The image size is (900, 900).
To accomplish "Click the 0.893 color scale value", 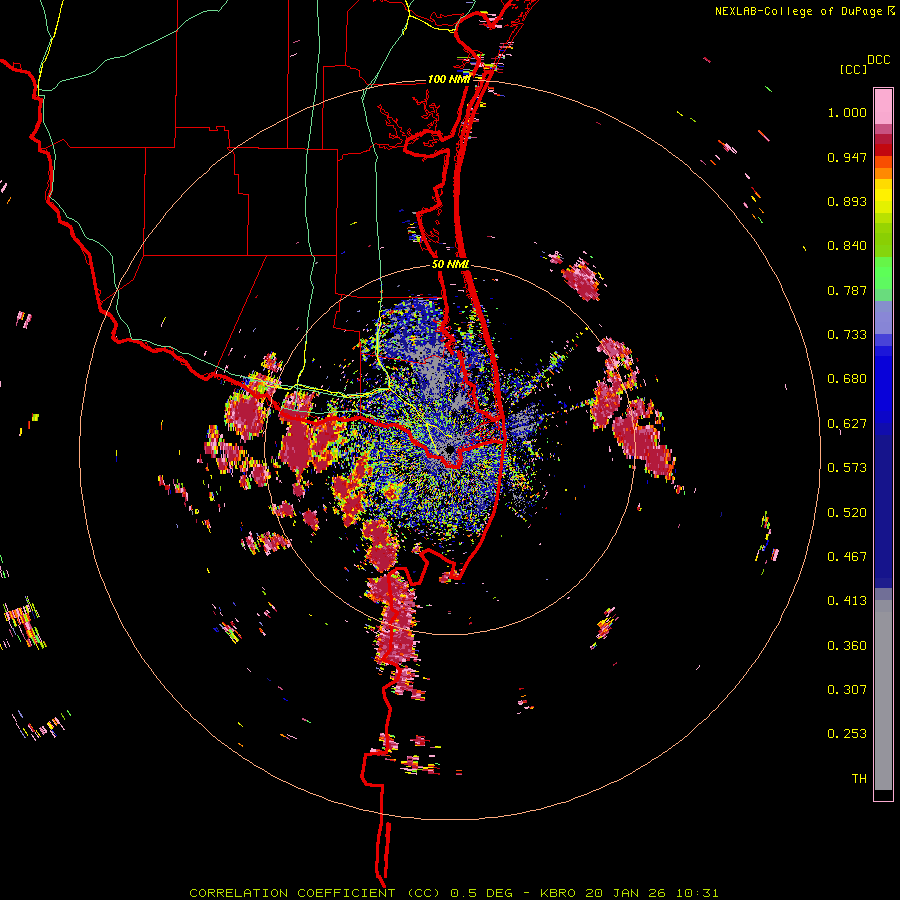I will [x=847, y=201].
